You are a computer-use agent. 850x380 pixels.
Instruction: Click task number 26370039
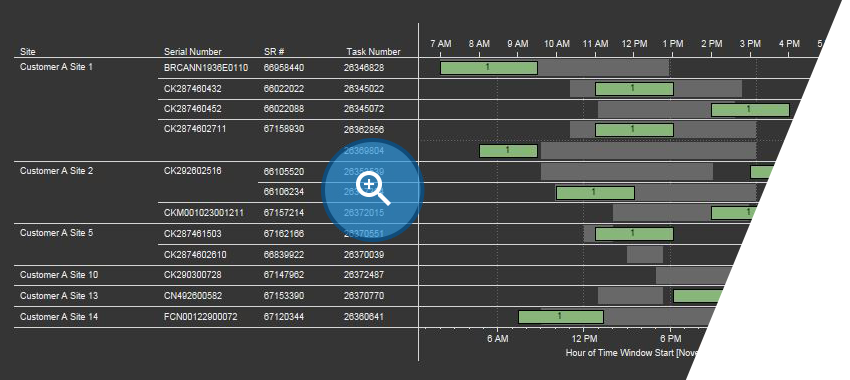tap(364, 254)
